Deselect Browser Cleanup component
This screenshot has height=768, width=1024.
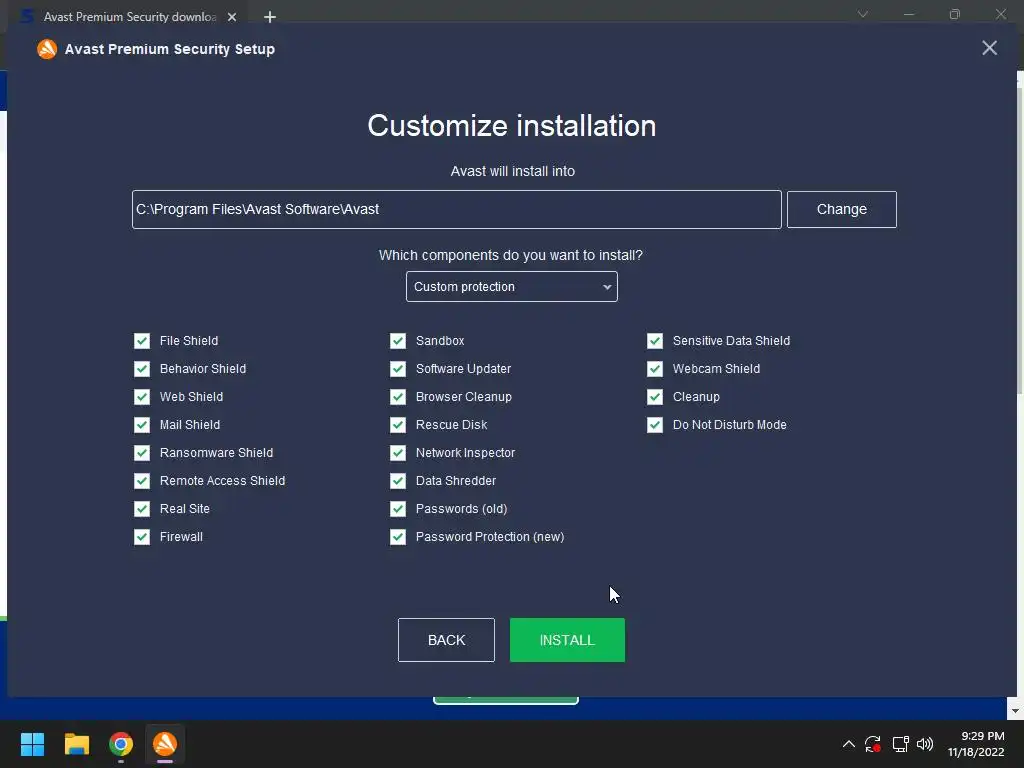(398, 397)
